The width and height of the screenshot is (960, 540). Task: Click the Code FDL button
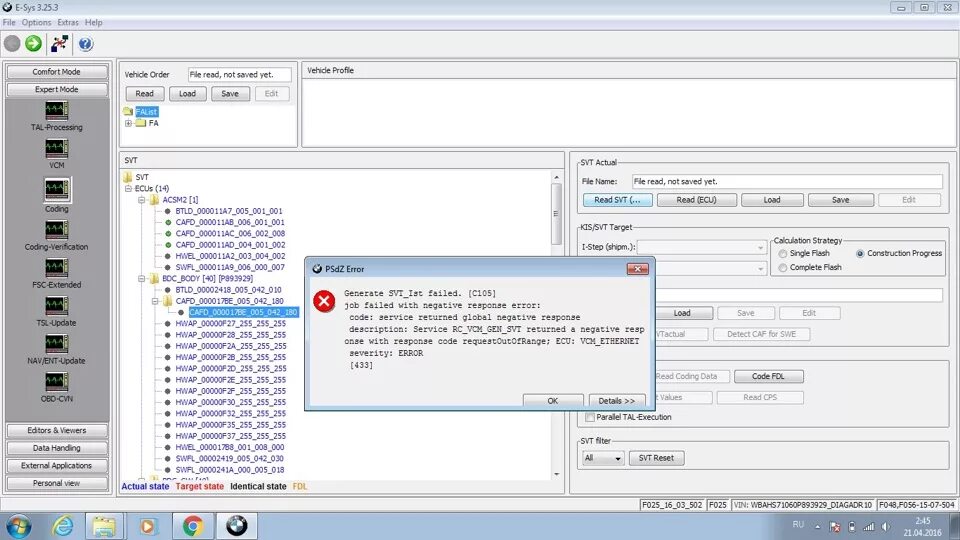(768, 377)
